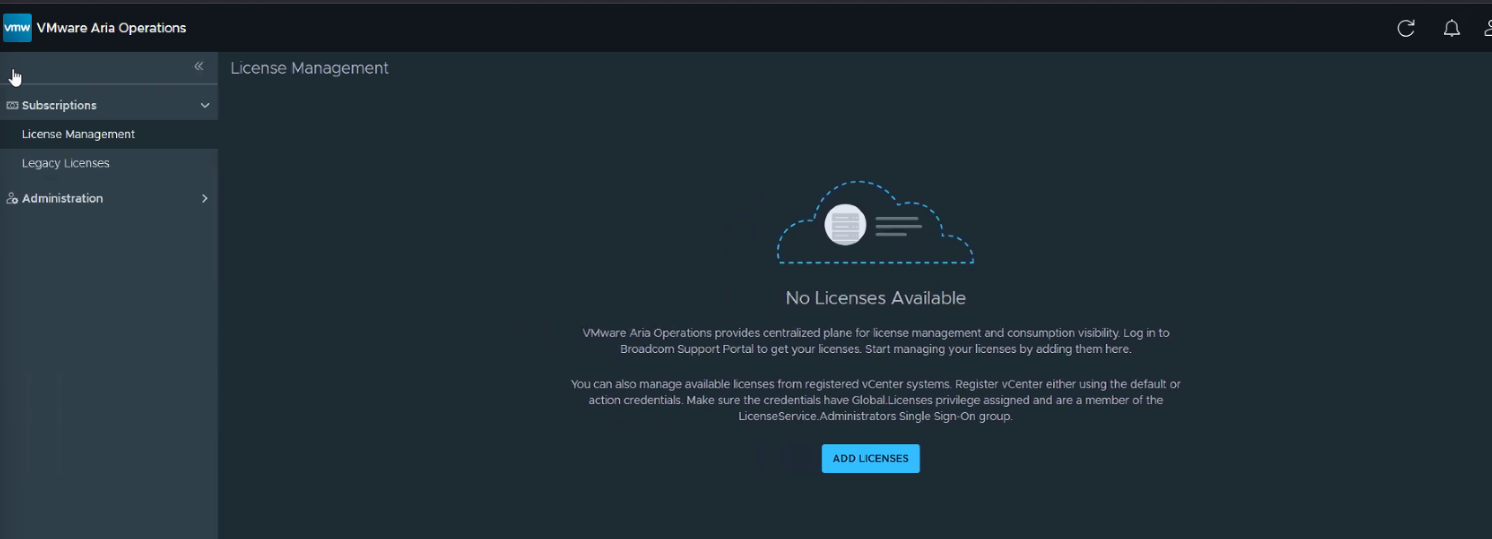
Task: Click the No Licenses Available heading
Action: [876, 298]
